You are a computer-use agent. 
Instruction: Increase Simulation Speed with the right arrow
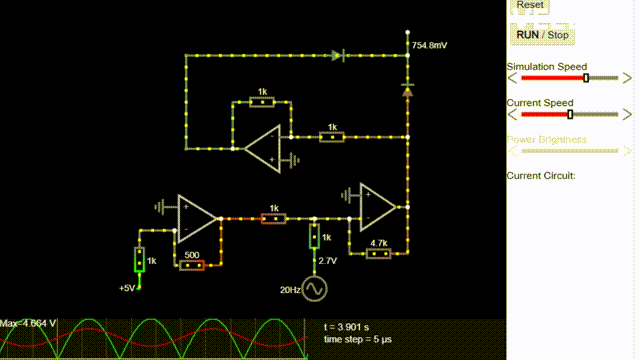(x=627, y=78)
